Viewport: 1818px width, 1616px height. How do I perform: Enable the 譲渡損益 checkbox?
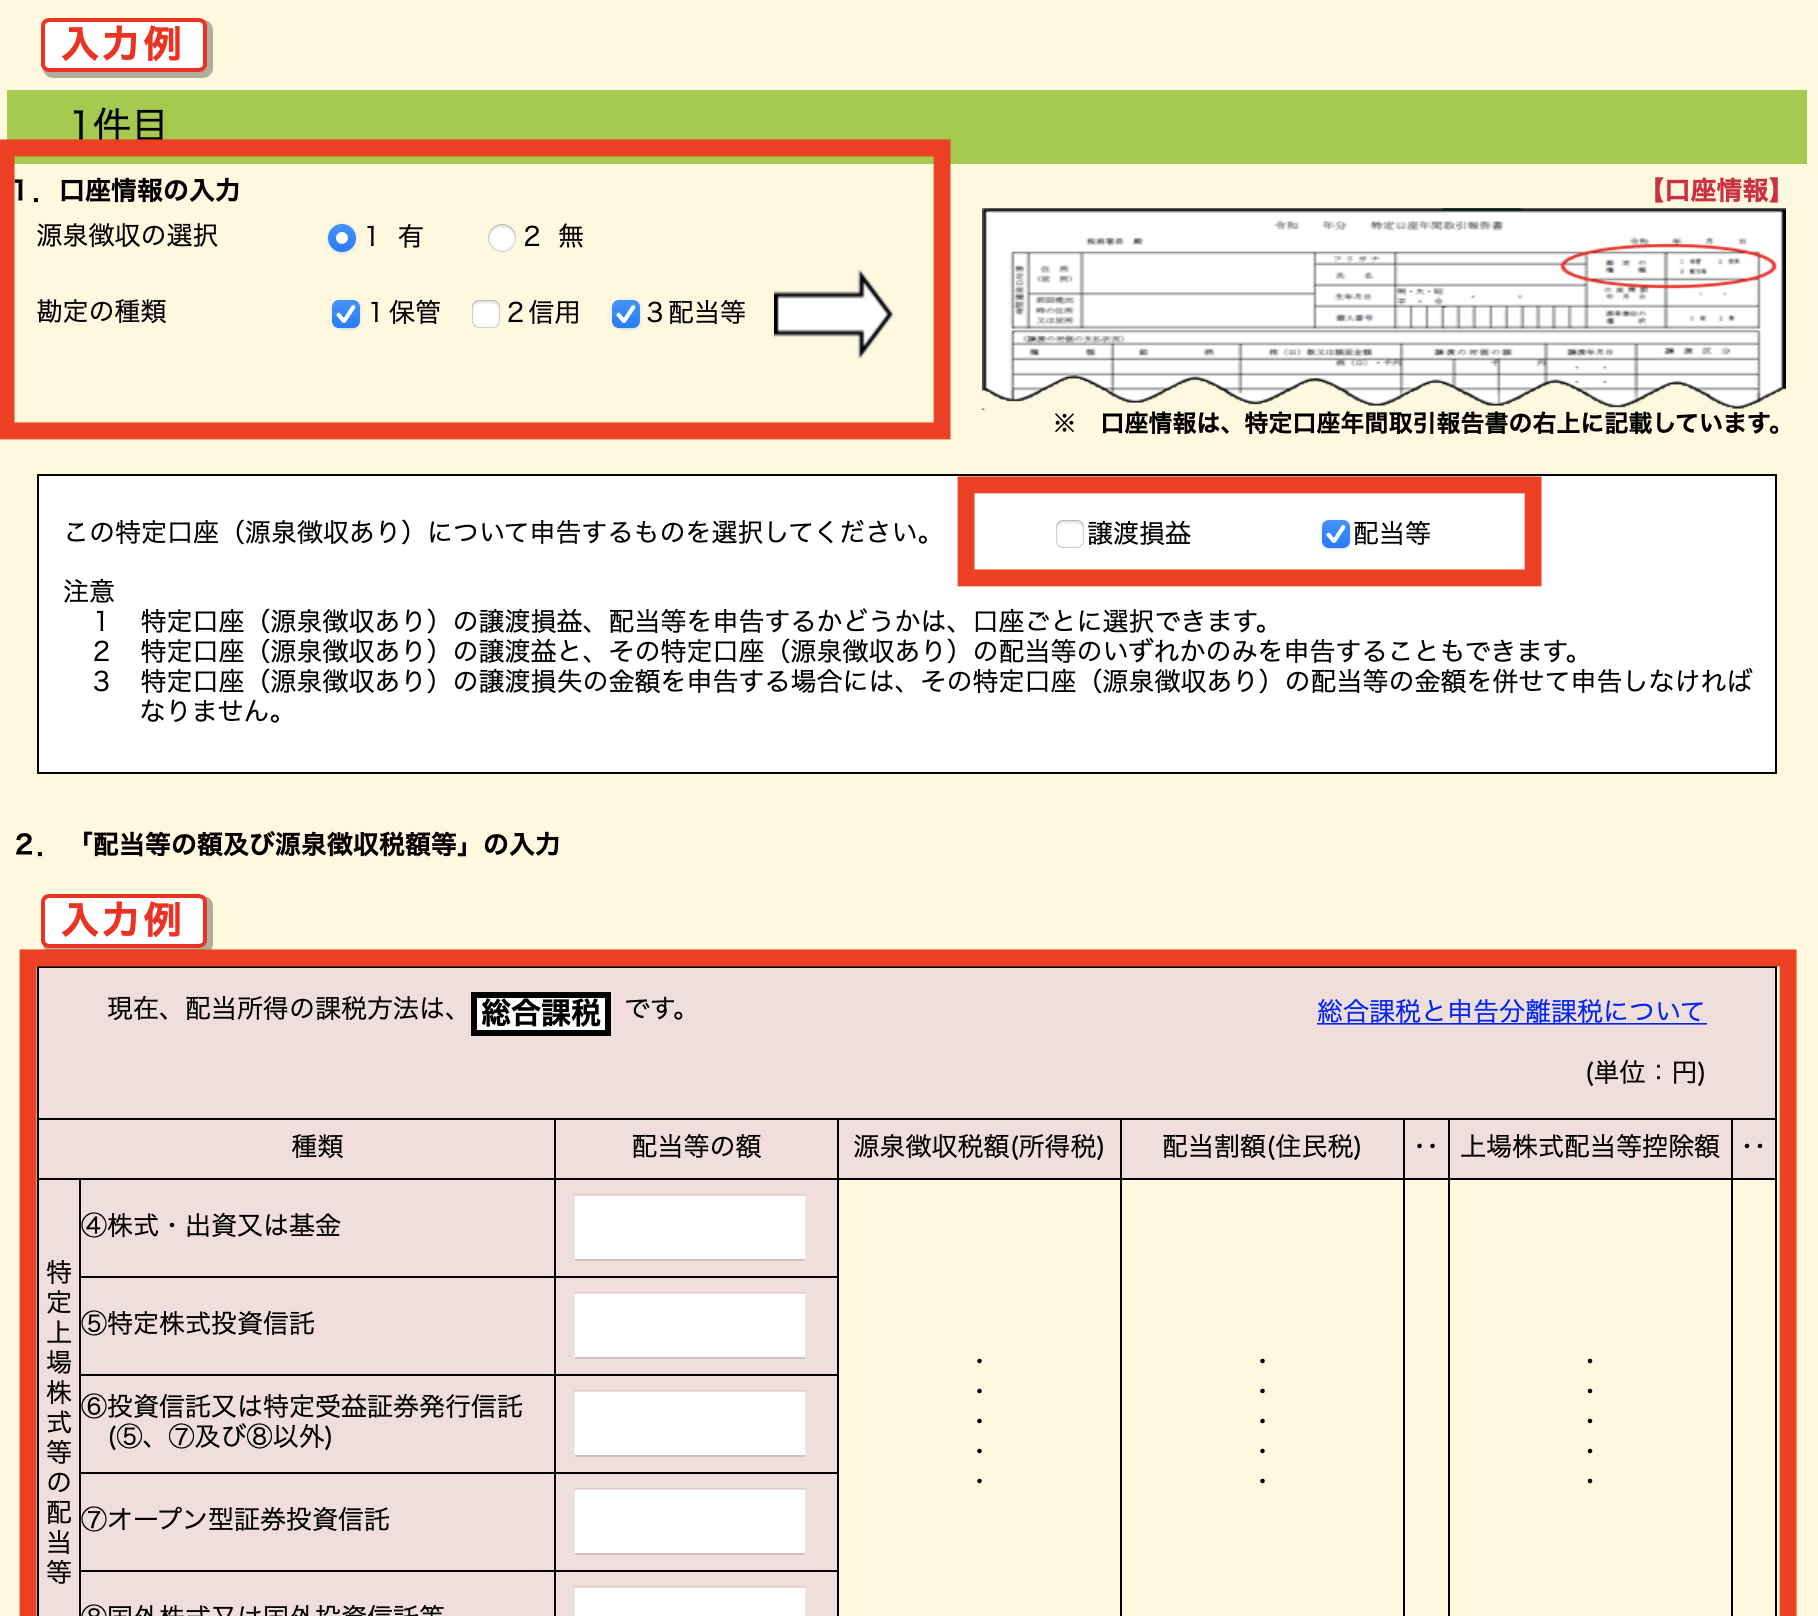(x=1069, y=534)
